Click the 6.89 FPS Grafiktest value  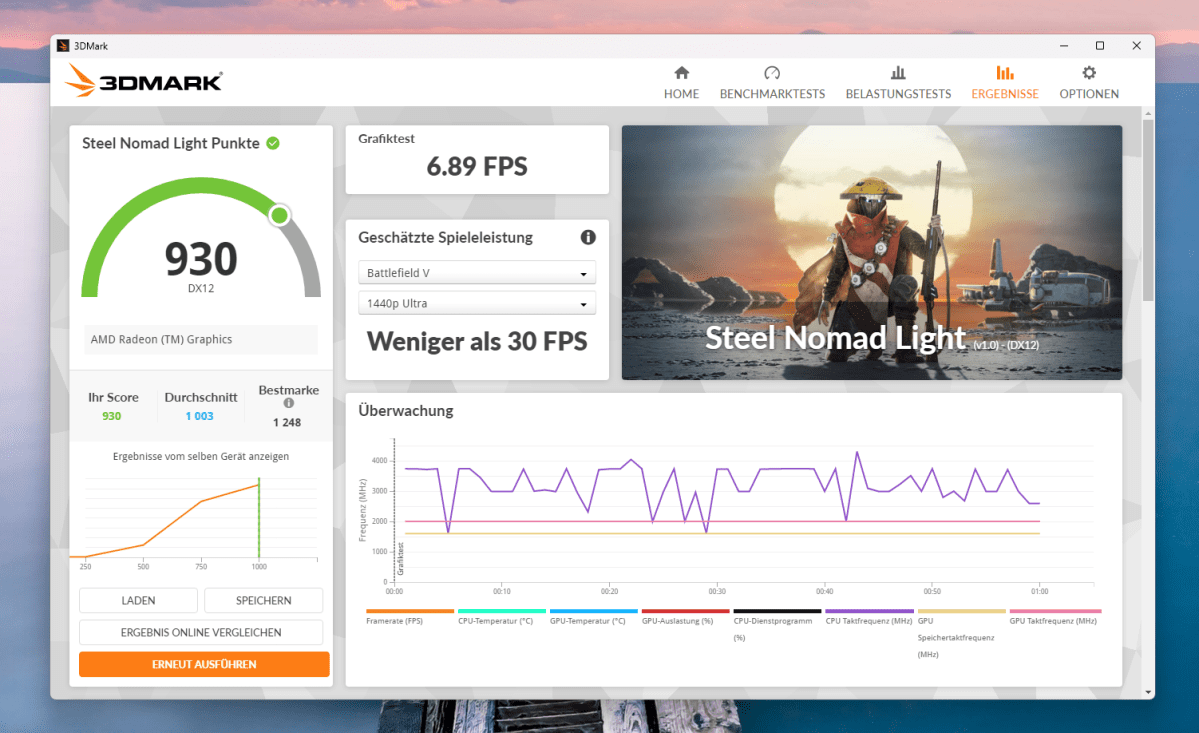477,167
